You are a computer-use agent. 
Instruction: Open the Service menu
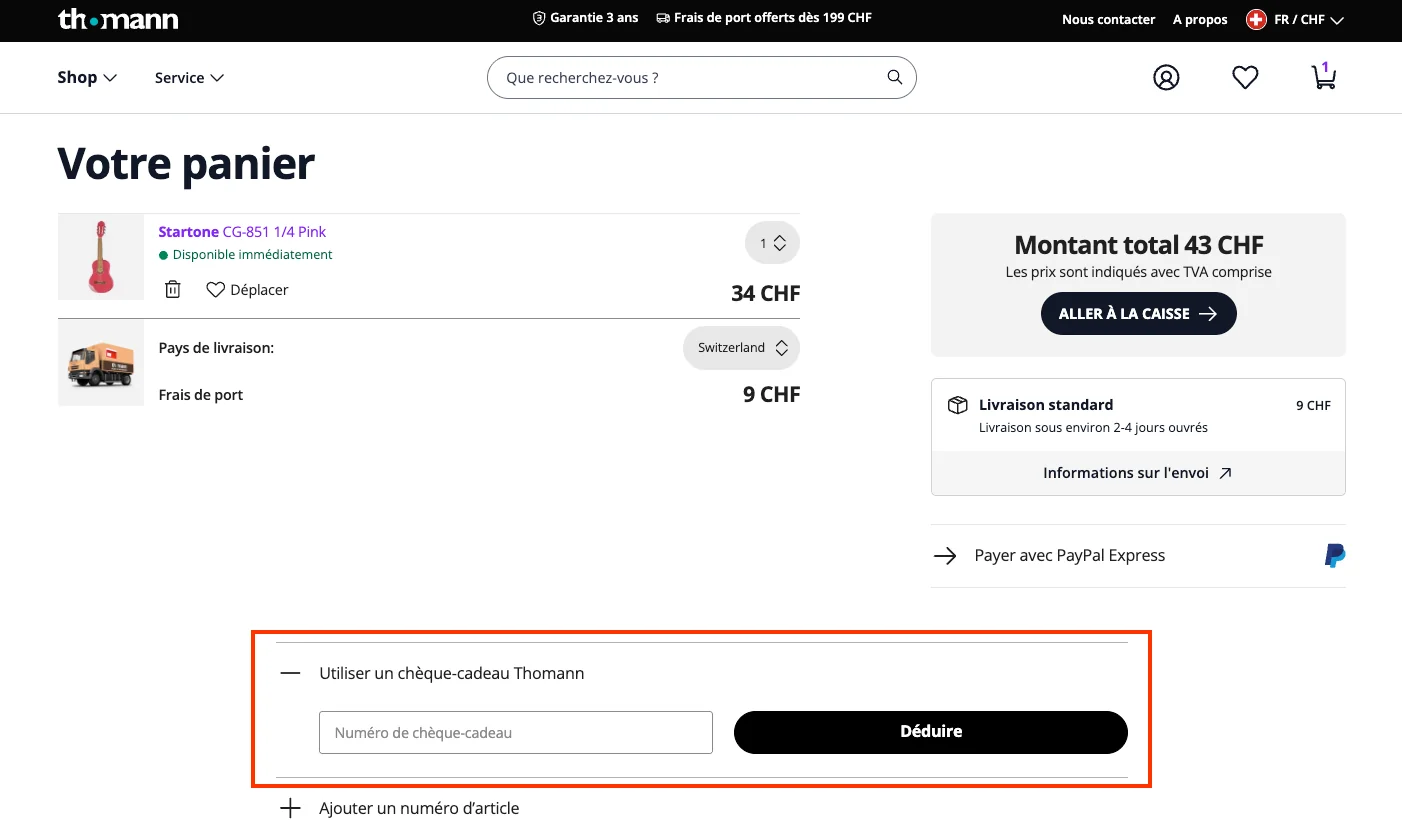[x=188, y=77]
